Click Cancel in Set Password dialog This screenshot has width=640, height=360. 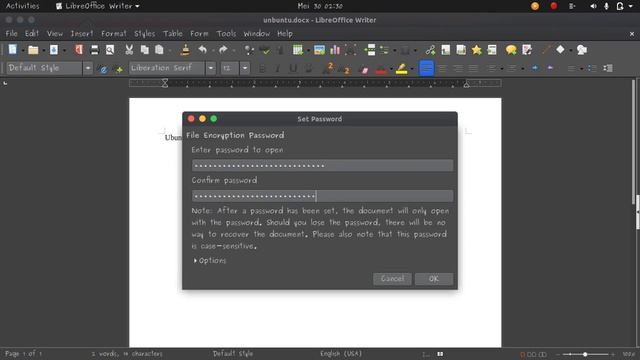pos(392,279)
